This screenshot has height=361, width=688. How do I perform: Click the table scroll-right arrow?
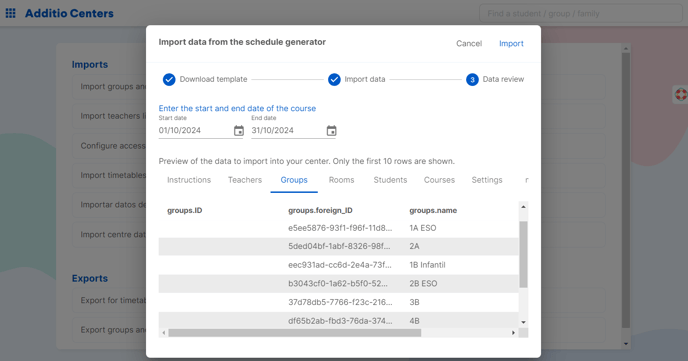pyautogui.click(x=513, y=333)
